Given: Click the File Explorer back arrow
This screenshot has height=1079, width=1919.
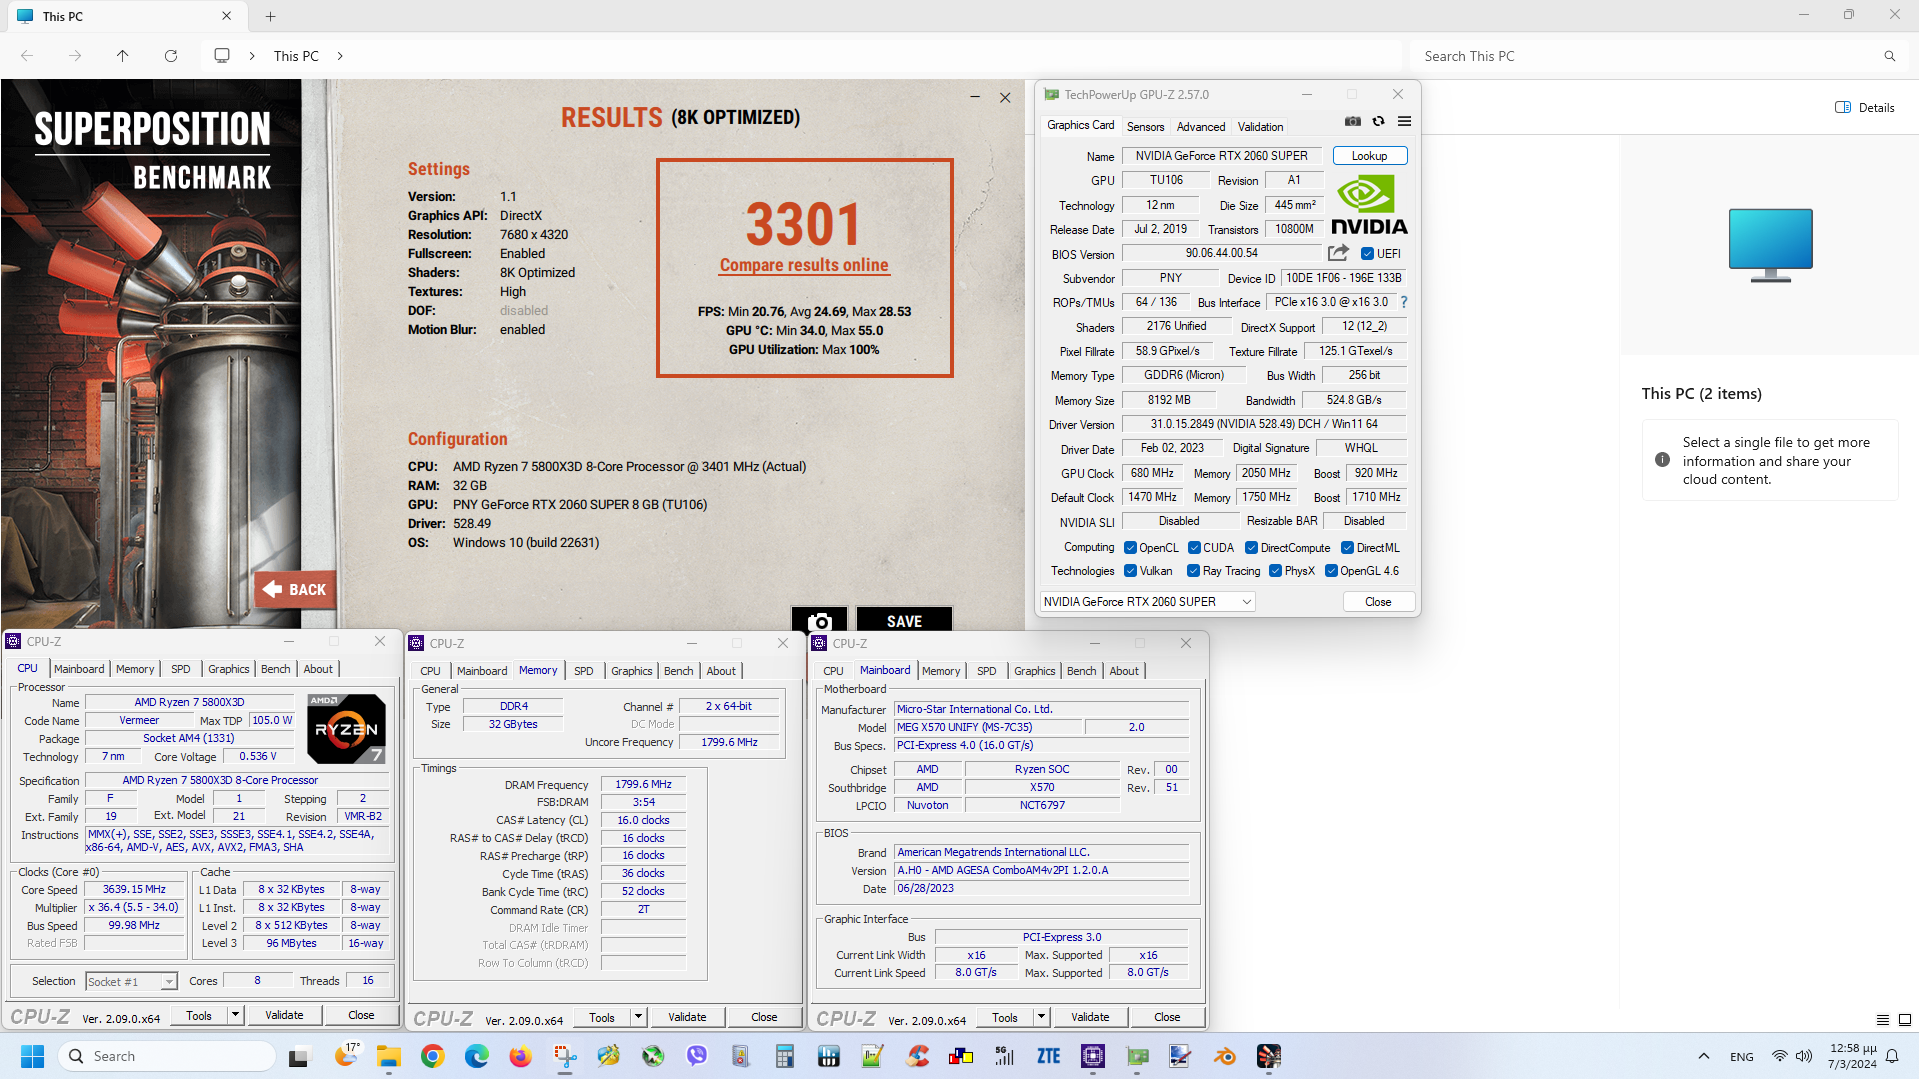Looking at the screenshot, I should [x=27, y=56].
